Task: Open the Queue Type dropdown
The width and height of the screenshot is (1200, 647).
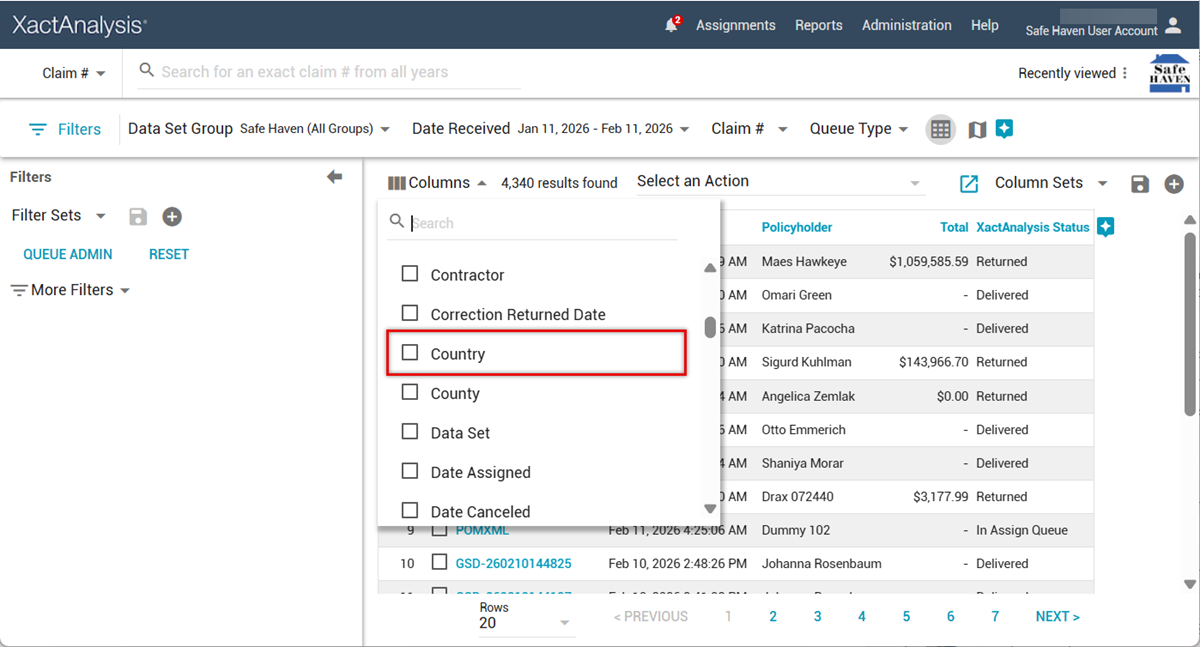Action: click(858, 129)
